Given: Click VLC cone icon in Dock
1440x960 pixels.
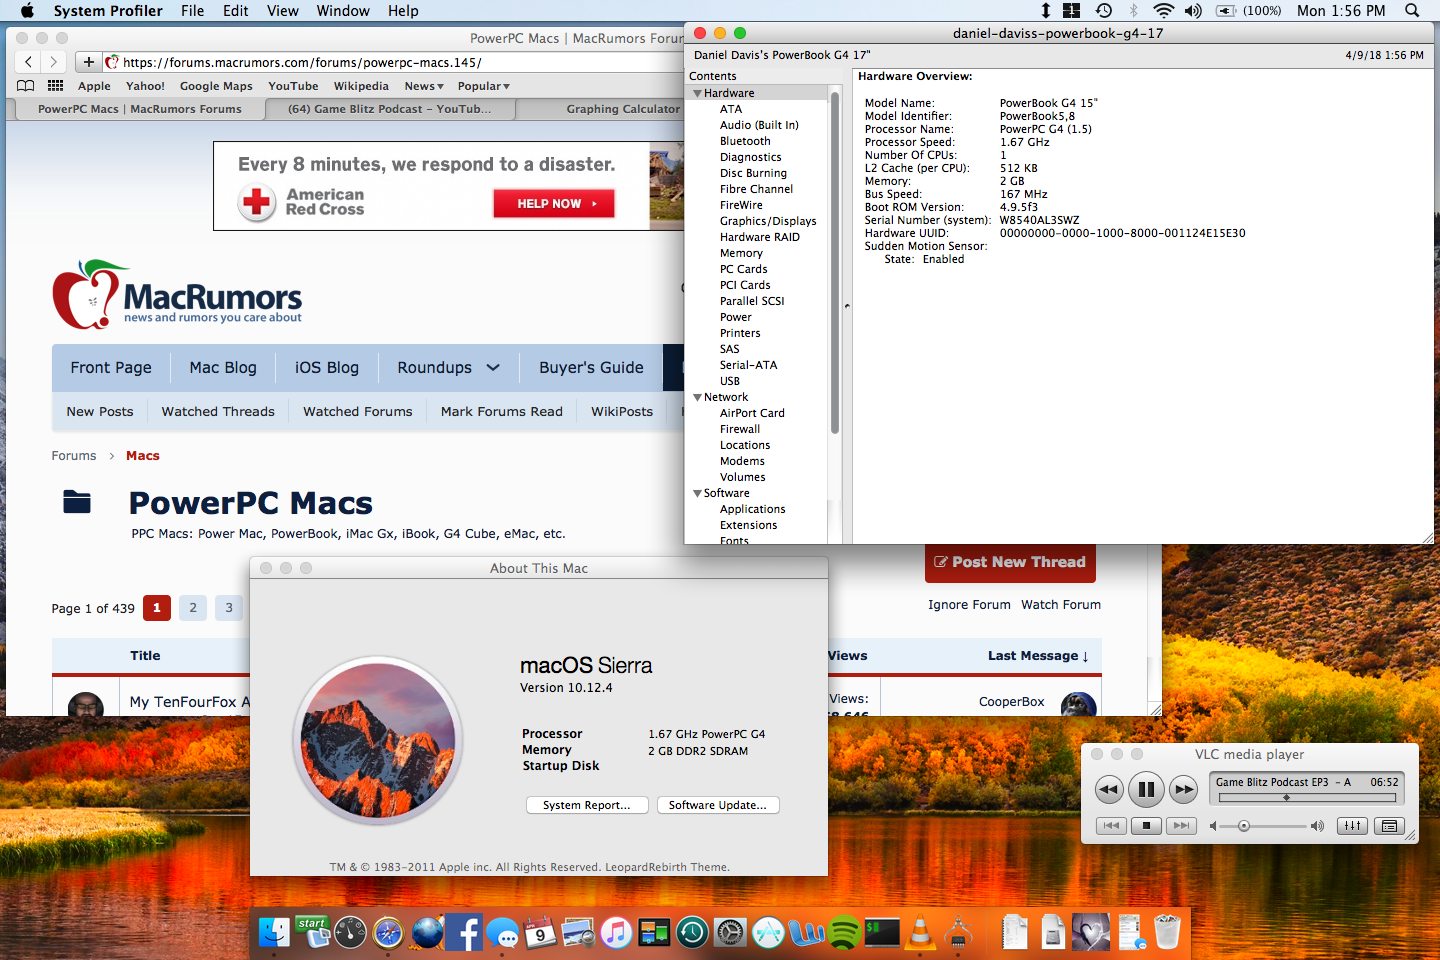Looking at the screenshot, I should [x=921, y=933].
